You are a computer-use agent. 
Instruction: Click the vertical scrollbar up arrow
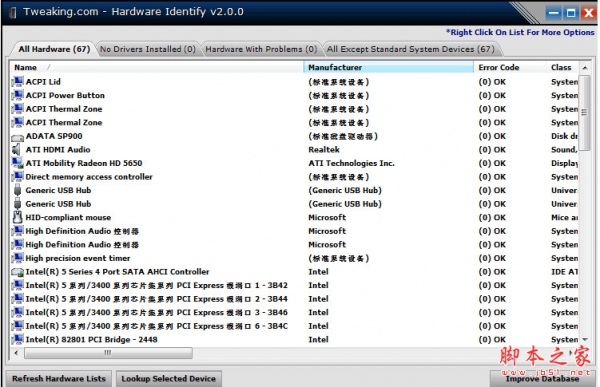[585, 68]
